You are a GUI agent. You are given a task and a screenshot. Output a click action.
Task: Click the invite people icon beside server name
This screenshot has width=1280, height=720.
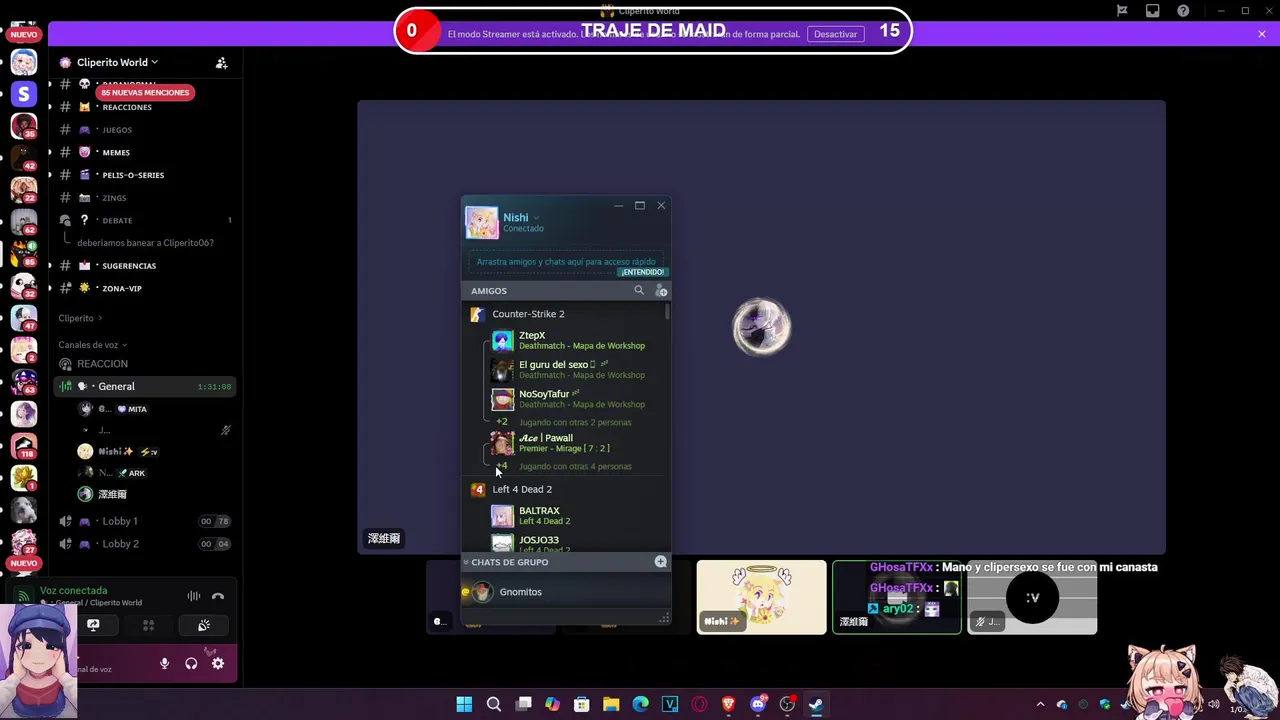point(221,62)
